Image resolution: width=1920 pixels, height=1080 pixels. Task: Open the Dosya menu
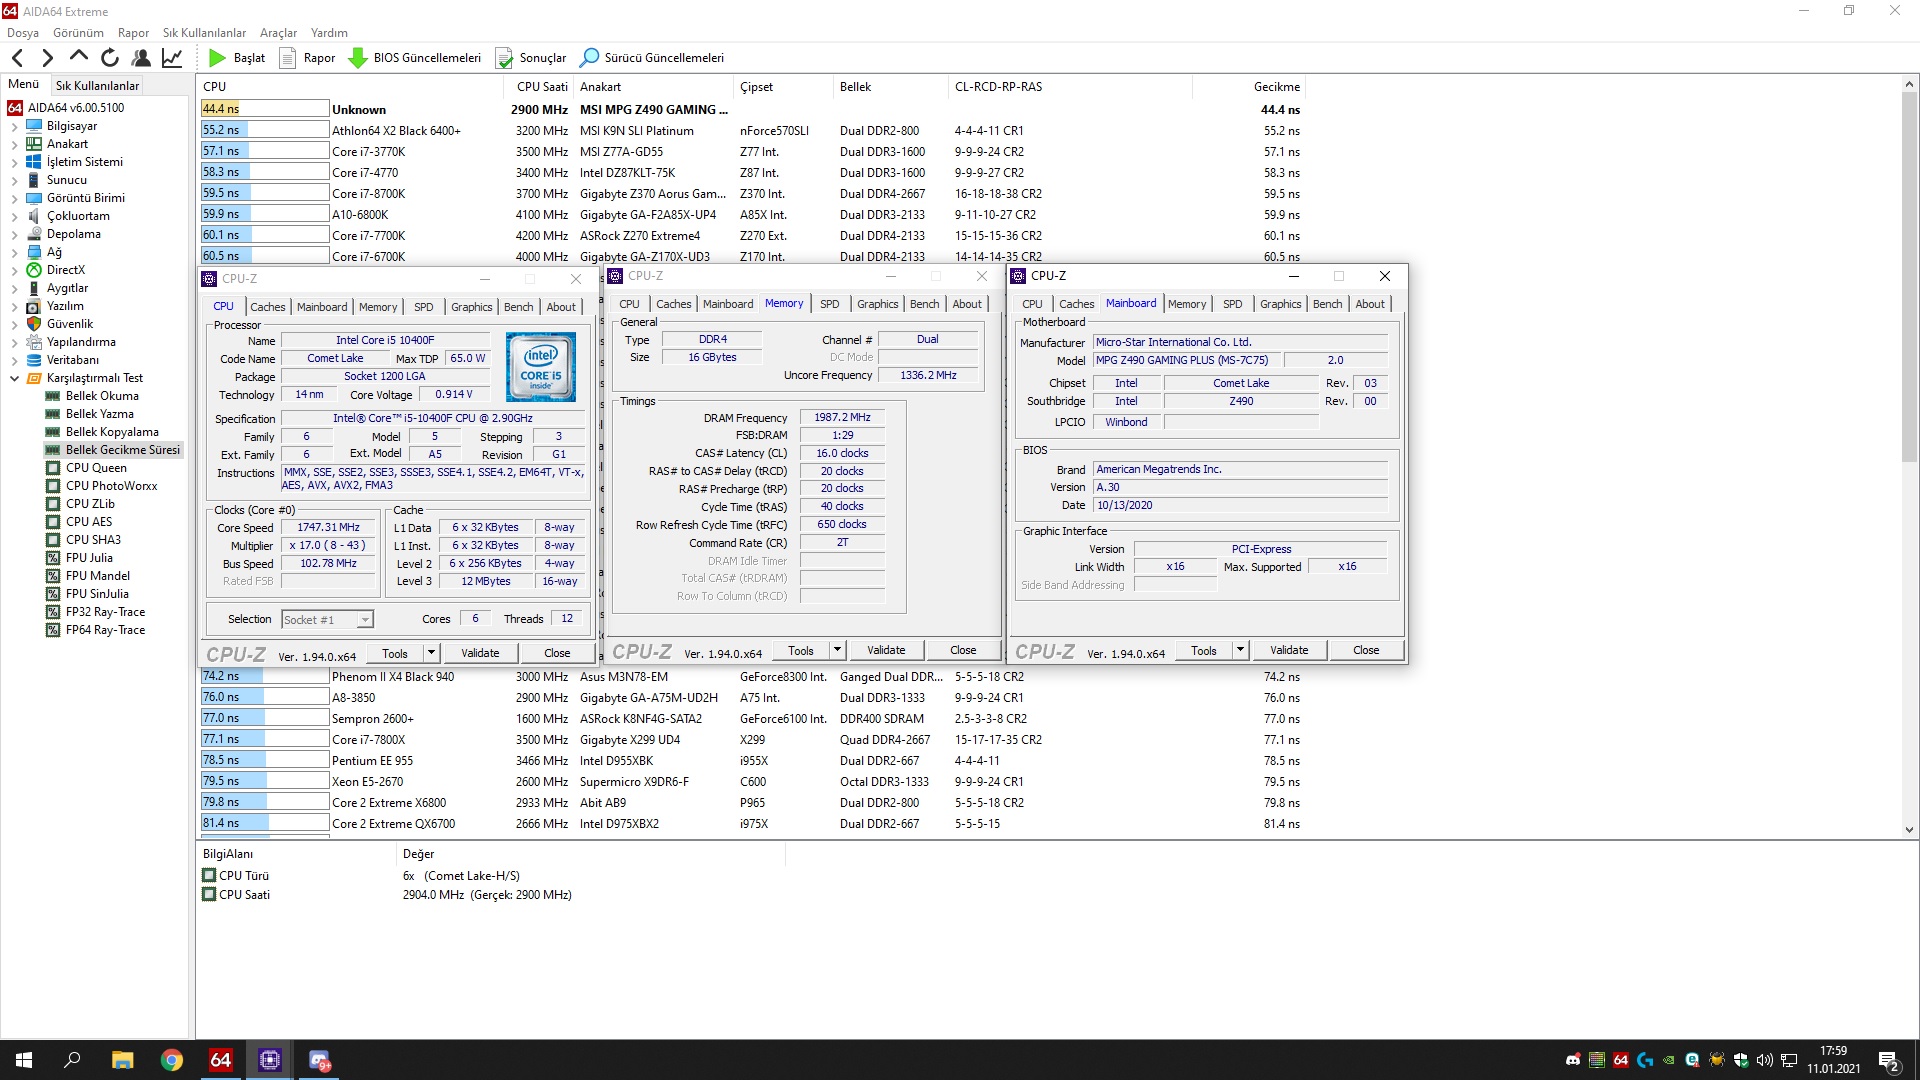click(23, 33)
